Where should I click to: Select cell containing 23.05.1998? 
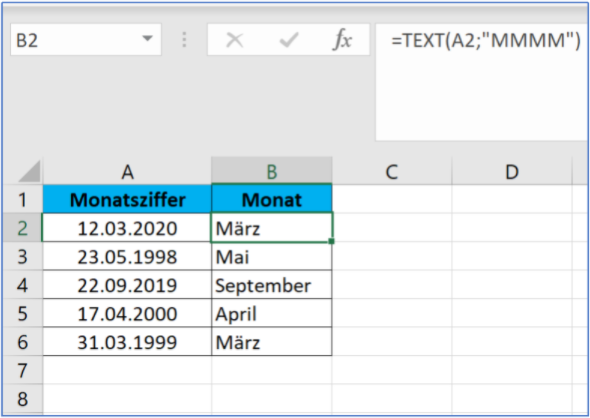[x=127, y=256]
